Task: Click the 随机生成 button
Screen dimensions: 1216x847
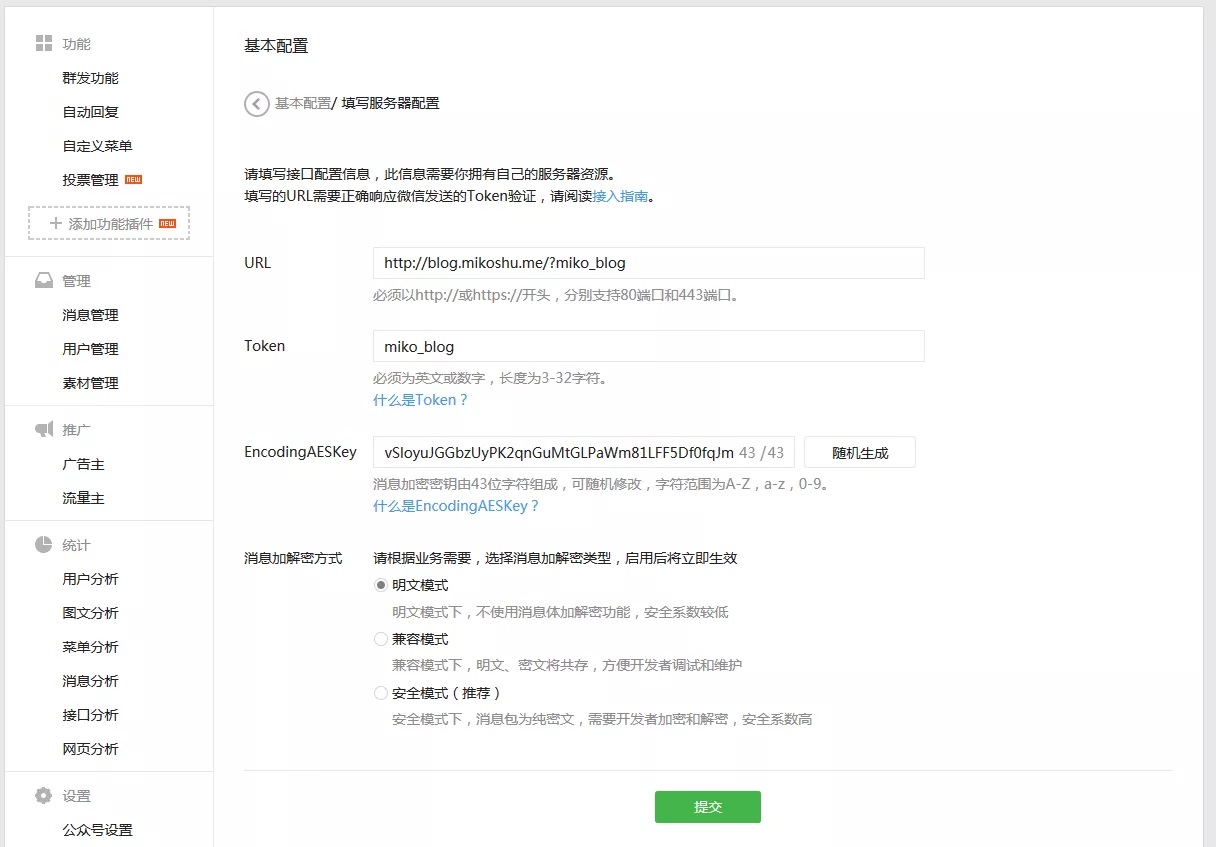Action: tap(860, 452)
